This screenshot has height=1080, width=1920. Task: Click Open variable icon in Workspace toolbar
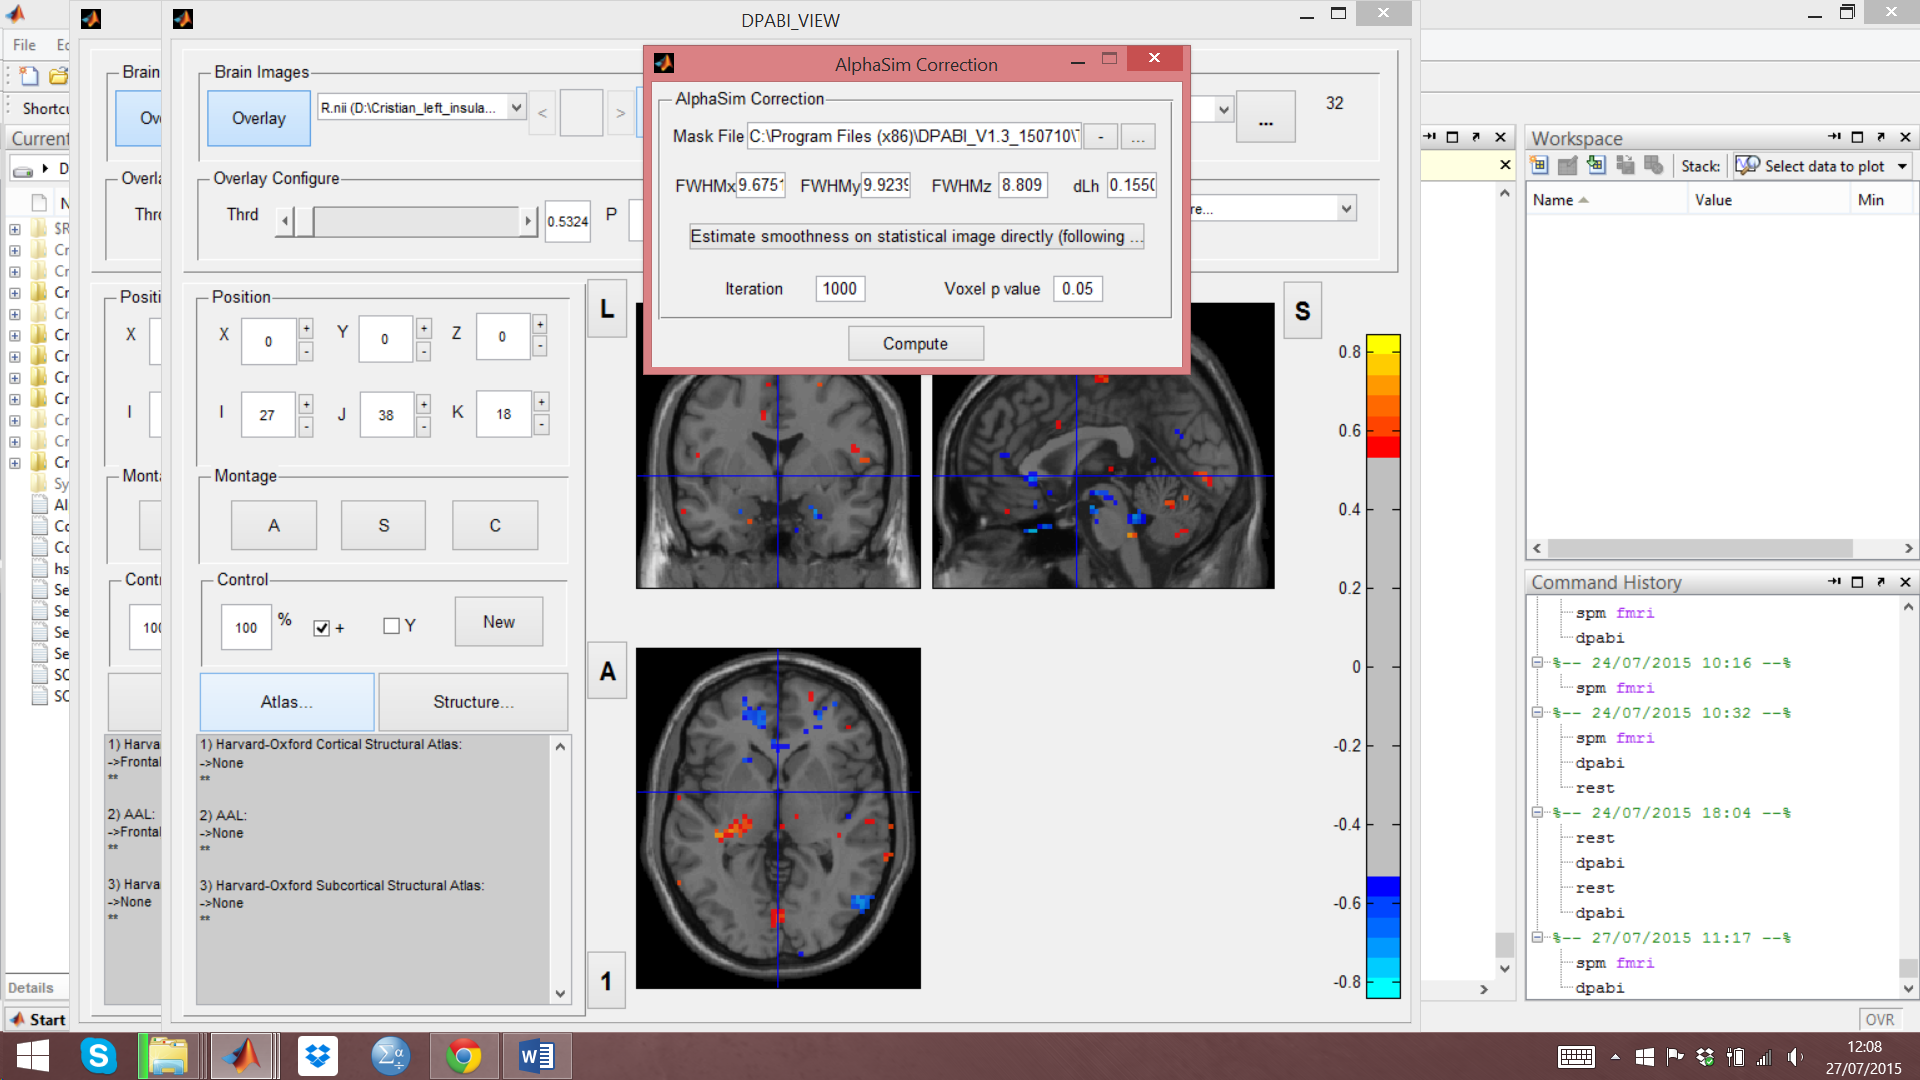[1567, 166]
